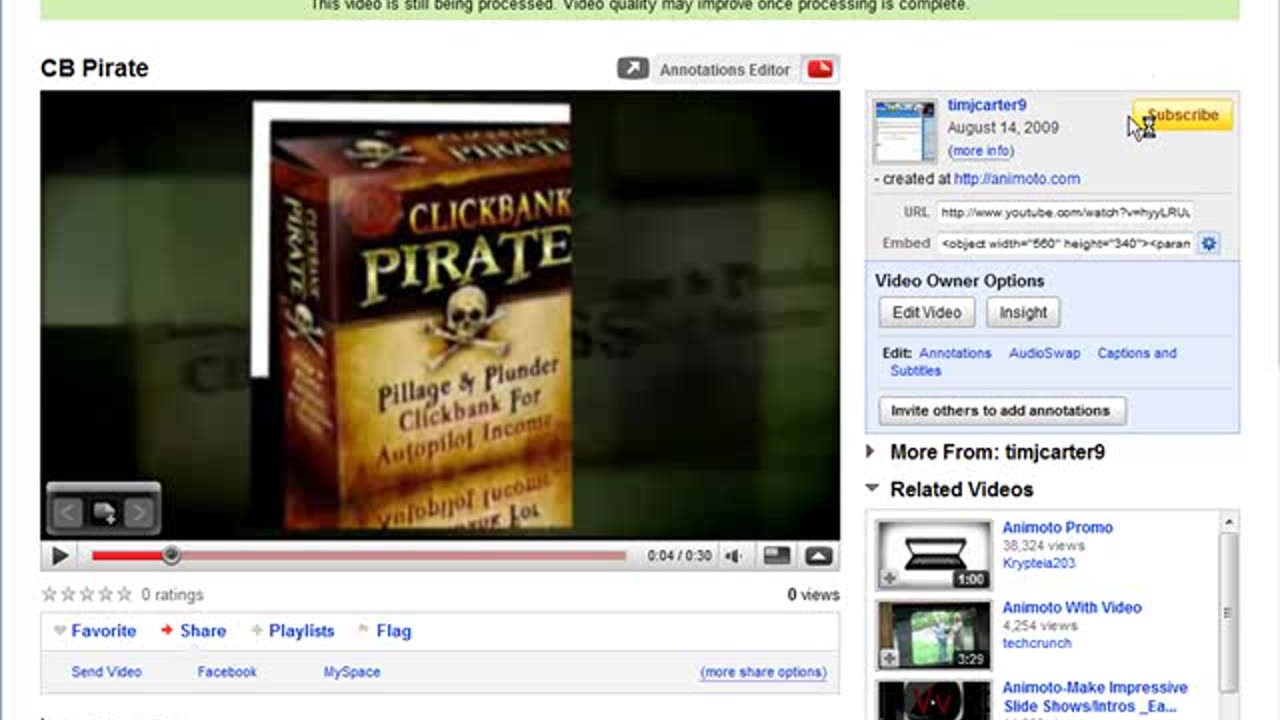Click the pop-out arrow icon beside Annotations Editor
This screenshot has height=720, width=1280.
click(633, 69)
